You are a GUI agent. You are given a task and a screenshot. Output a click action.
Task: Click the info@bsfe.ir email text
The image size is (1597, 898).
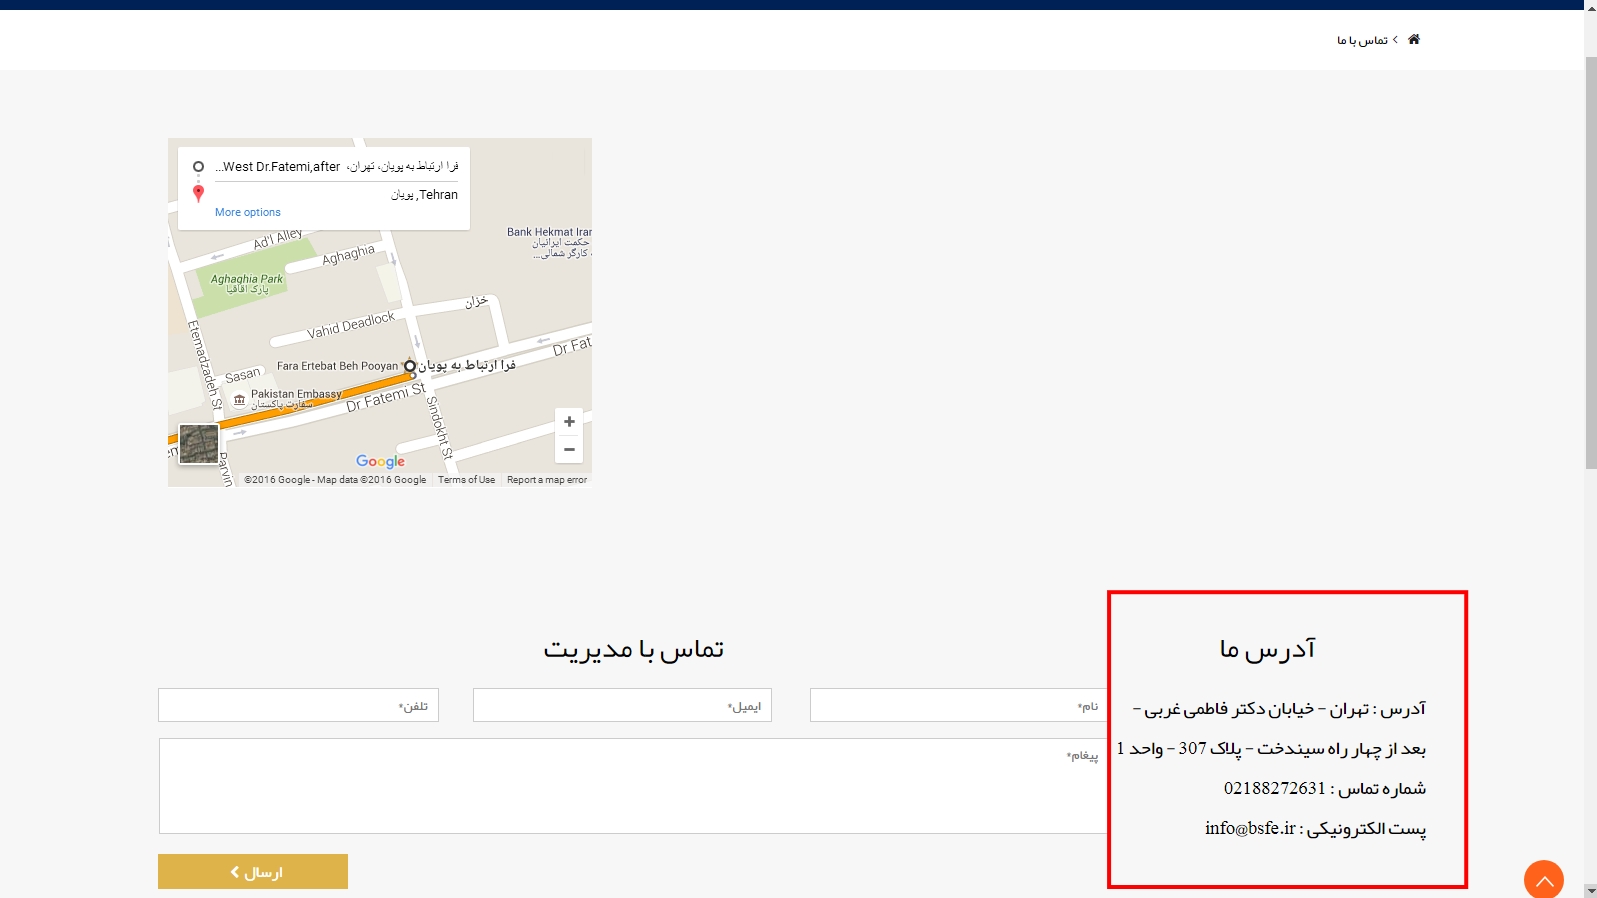[x=1250, y=828]
